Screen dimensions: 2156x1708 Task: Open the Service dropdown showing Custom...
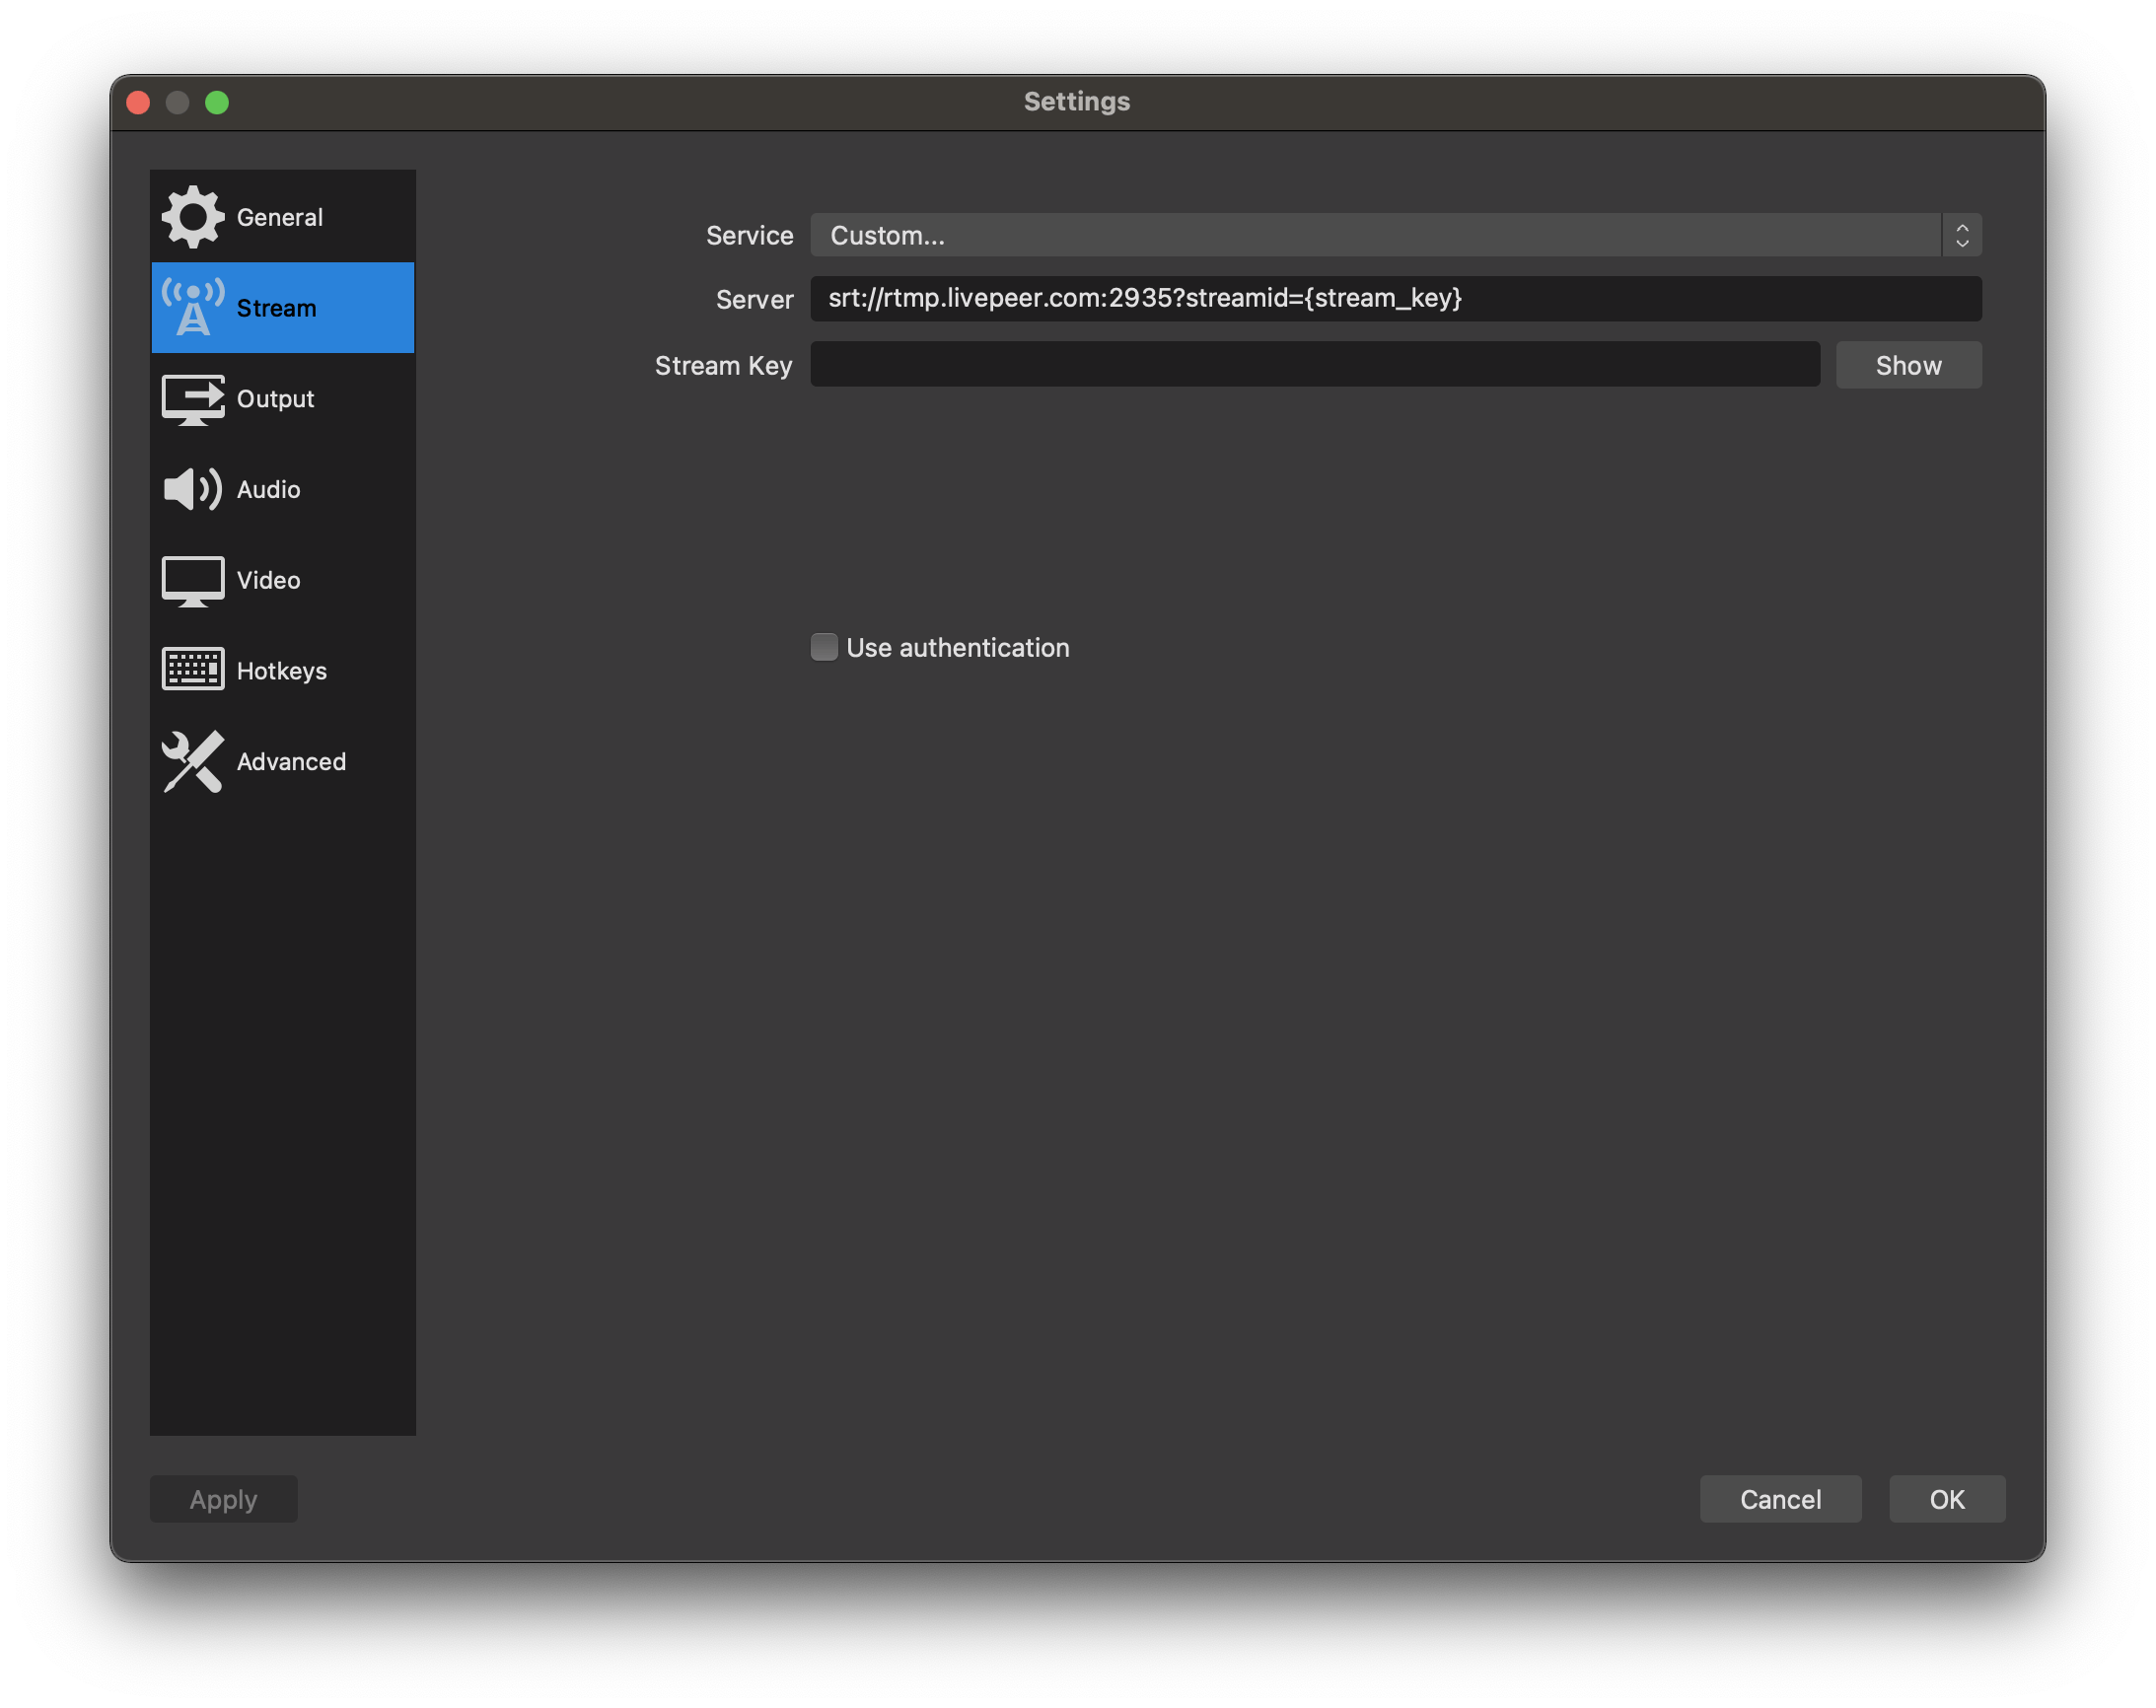pos(1375,235)
